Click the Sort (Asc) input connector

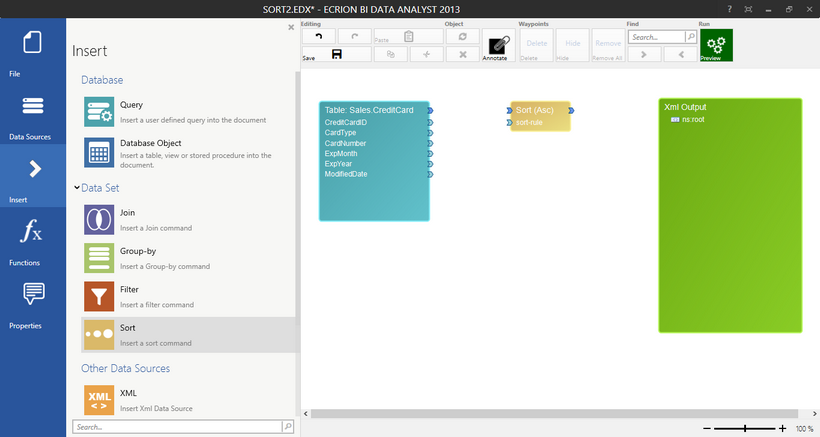point(509,110)
